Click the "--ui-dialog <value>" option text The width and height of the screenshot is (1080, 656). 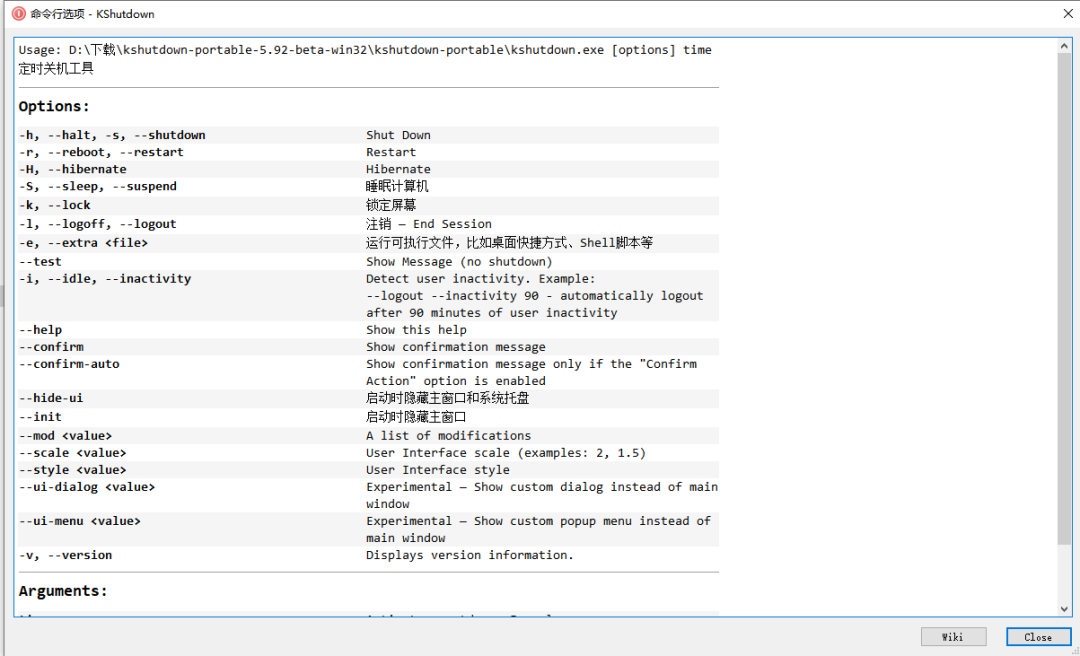pyautogui.click(x=87, y=487)
